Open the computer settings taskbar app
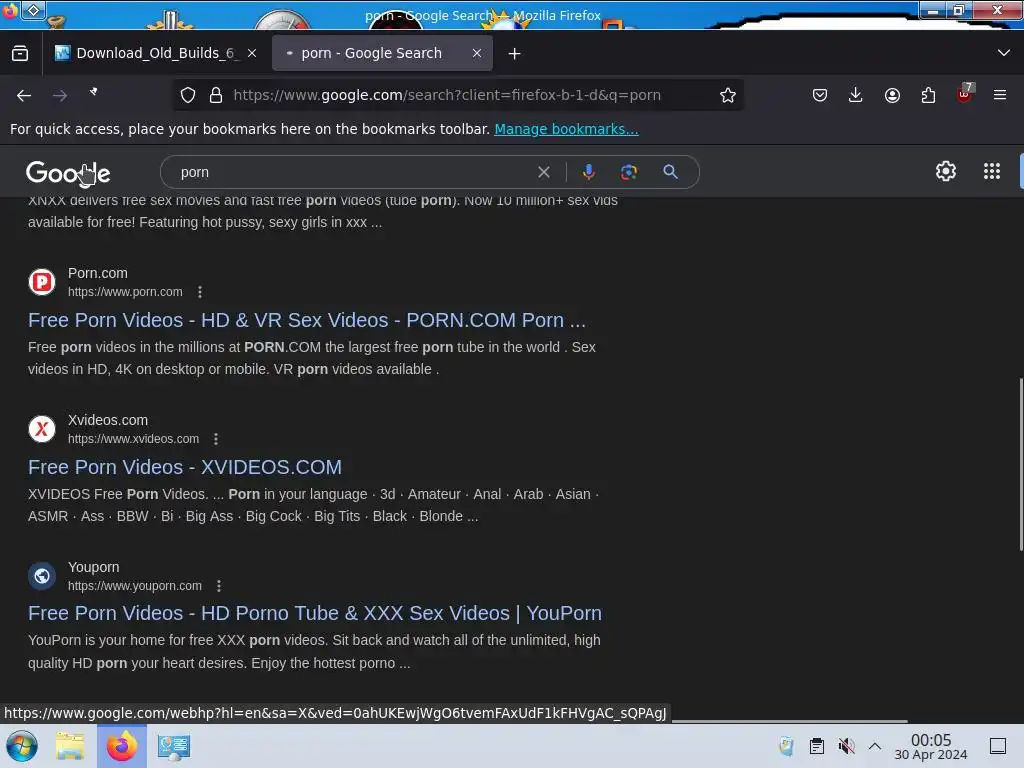The height and width of the screenshot is (768, 1024). coord(174,746)
